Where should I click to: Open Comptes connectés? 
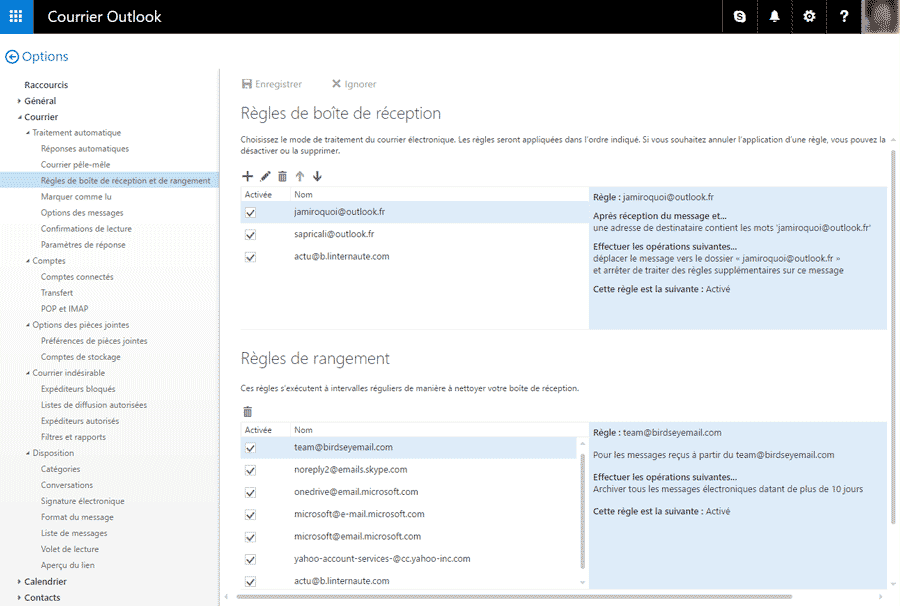(77, 277)
